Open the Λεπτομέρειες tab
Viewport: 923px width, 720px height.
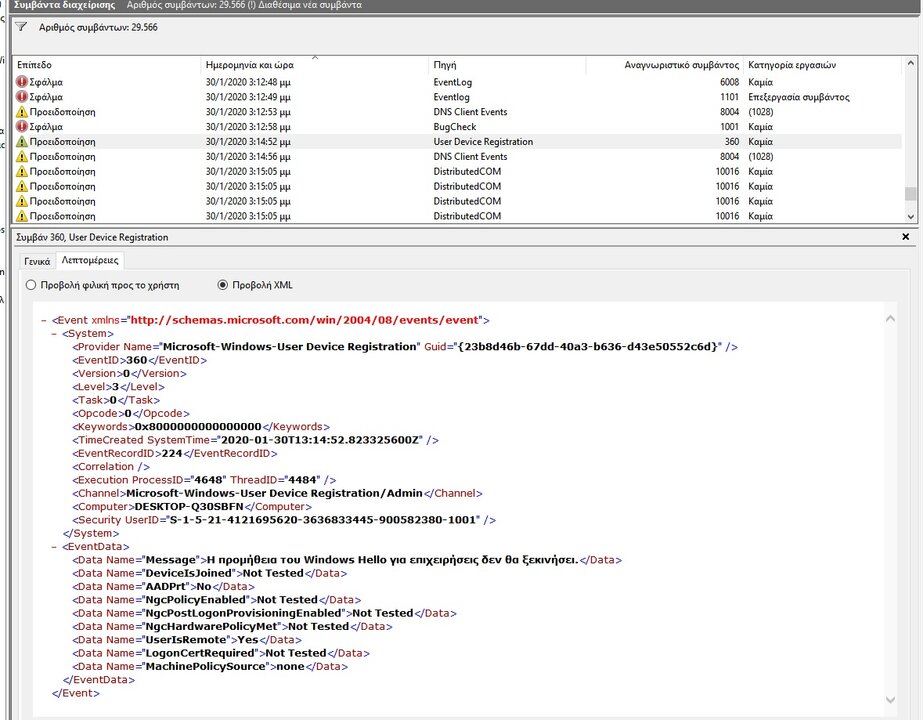(x=90, y=261)
